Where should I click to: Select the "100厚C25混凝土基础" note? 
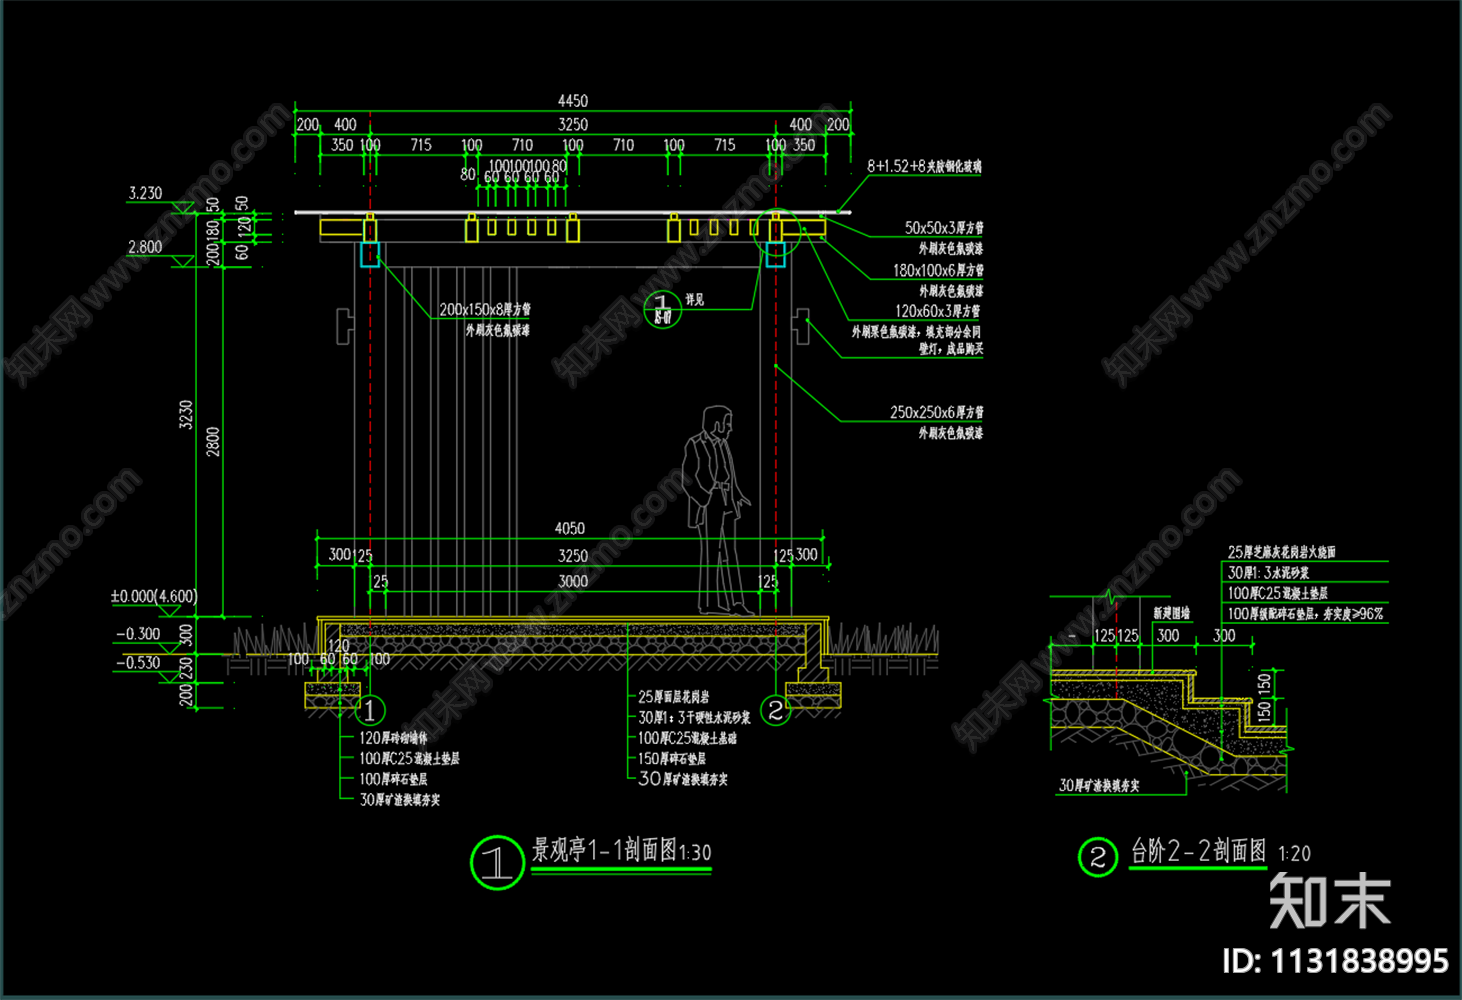tap(688, 738)
